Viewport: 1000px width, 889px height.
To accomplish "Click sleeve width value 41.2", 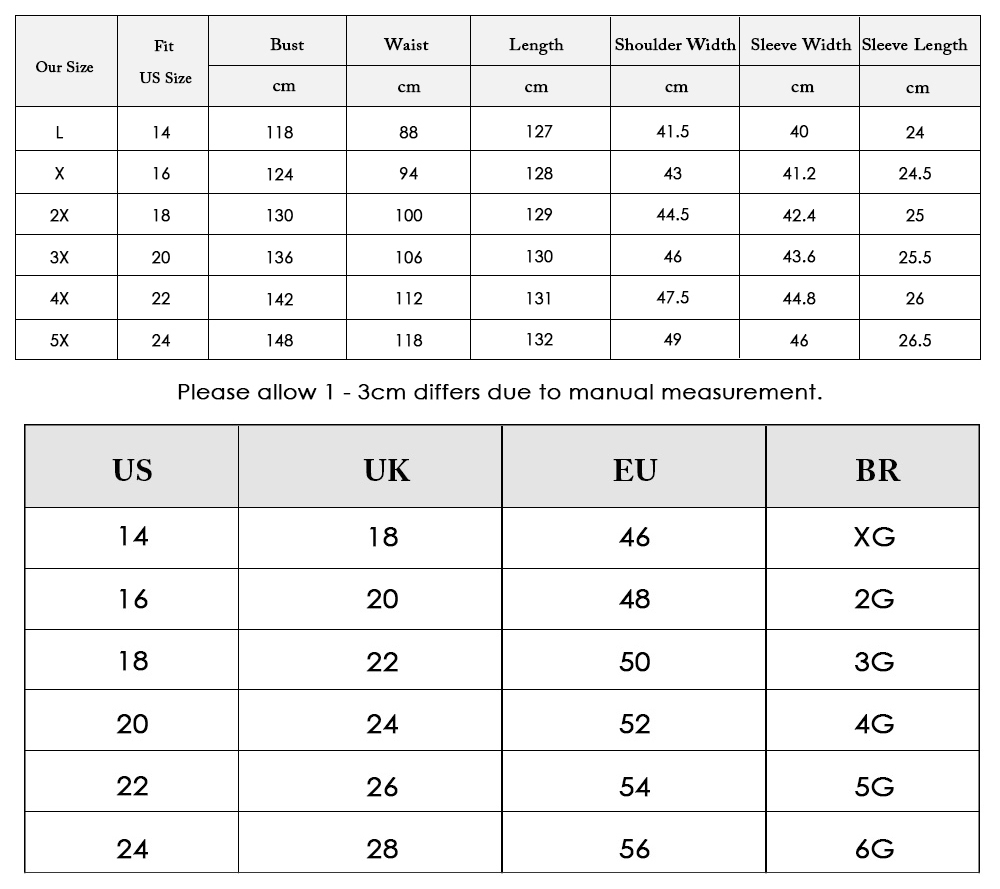I will [799, 173].
